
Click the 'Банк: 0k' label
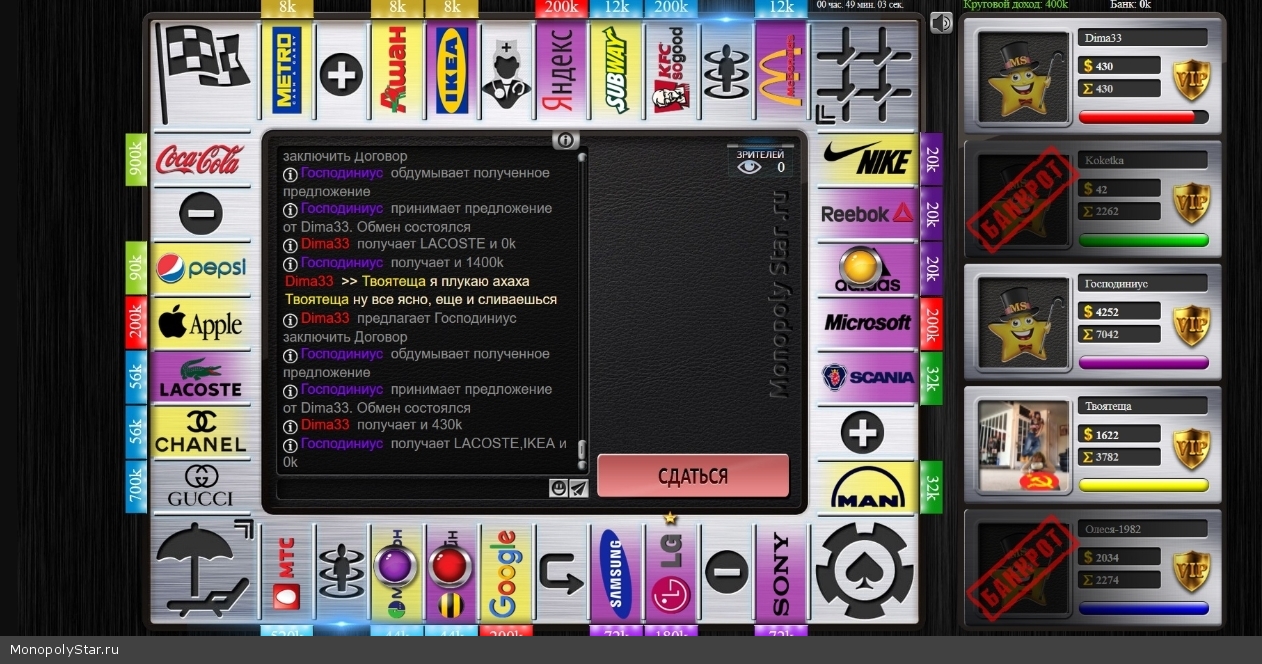click(x=1131, y=5)
